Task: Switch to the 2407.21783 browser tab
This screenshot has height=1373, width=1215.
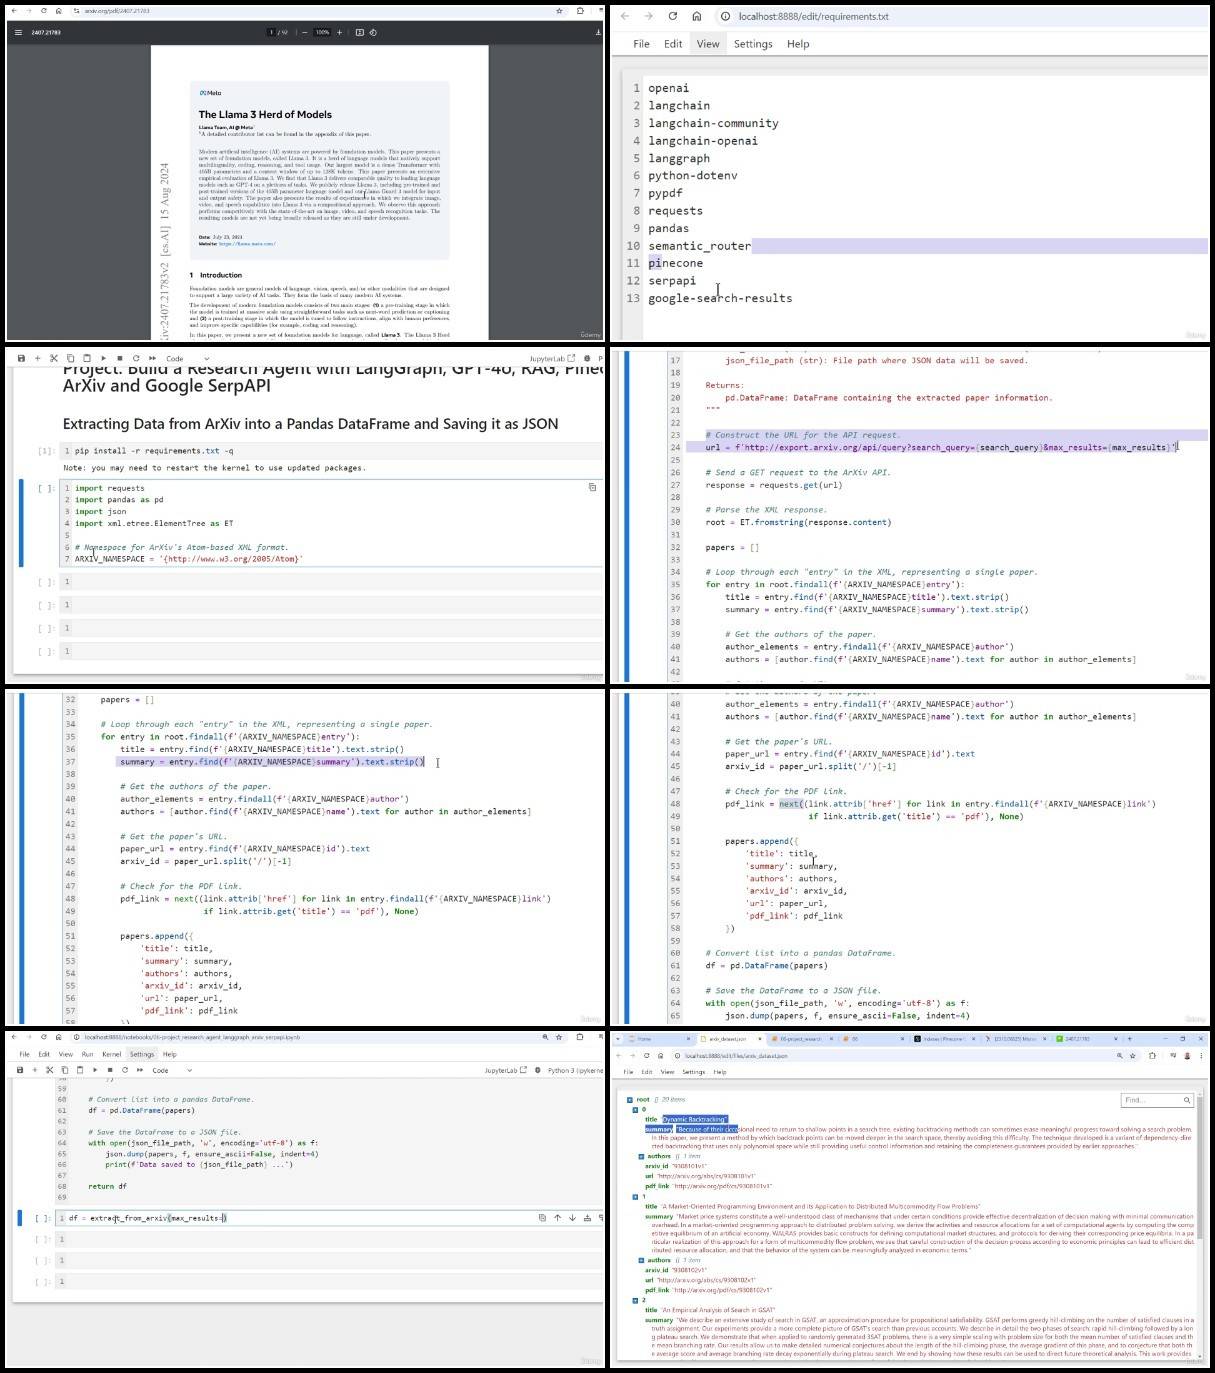Action: tap(1086, 1039)
